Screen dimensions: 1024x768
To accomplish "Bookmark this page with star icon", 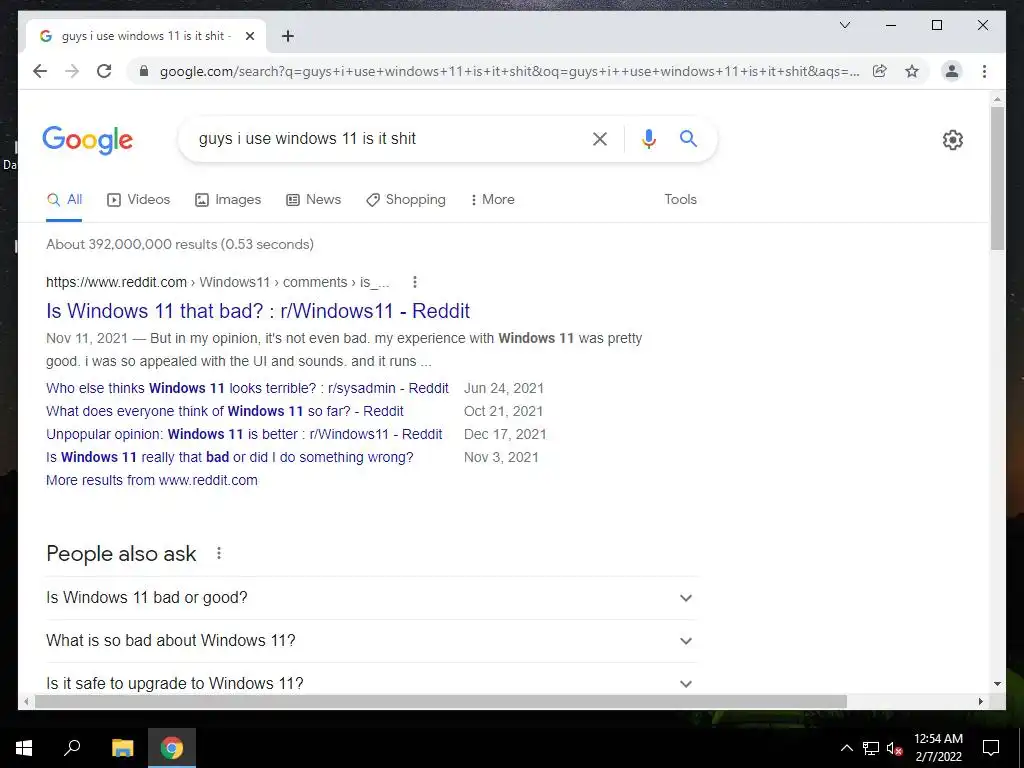I will click(912, 71).
